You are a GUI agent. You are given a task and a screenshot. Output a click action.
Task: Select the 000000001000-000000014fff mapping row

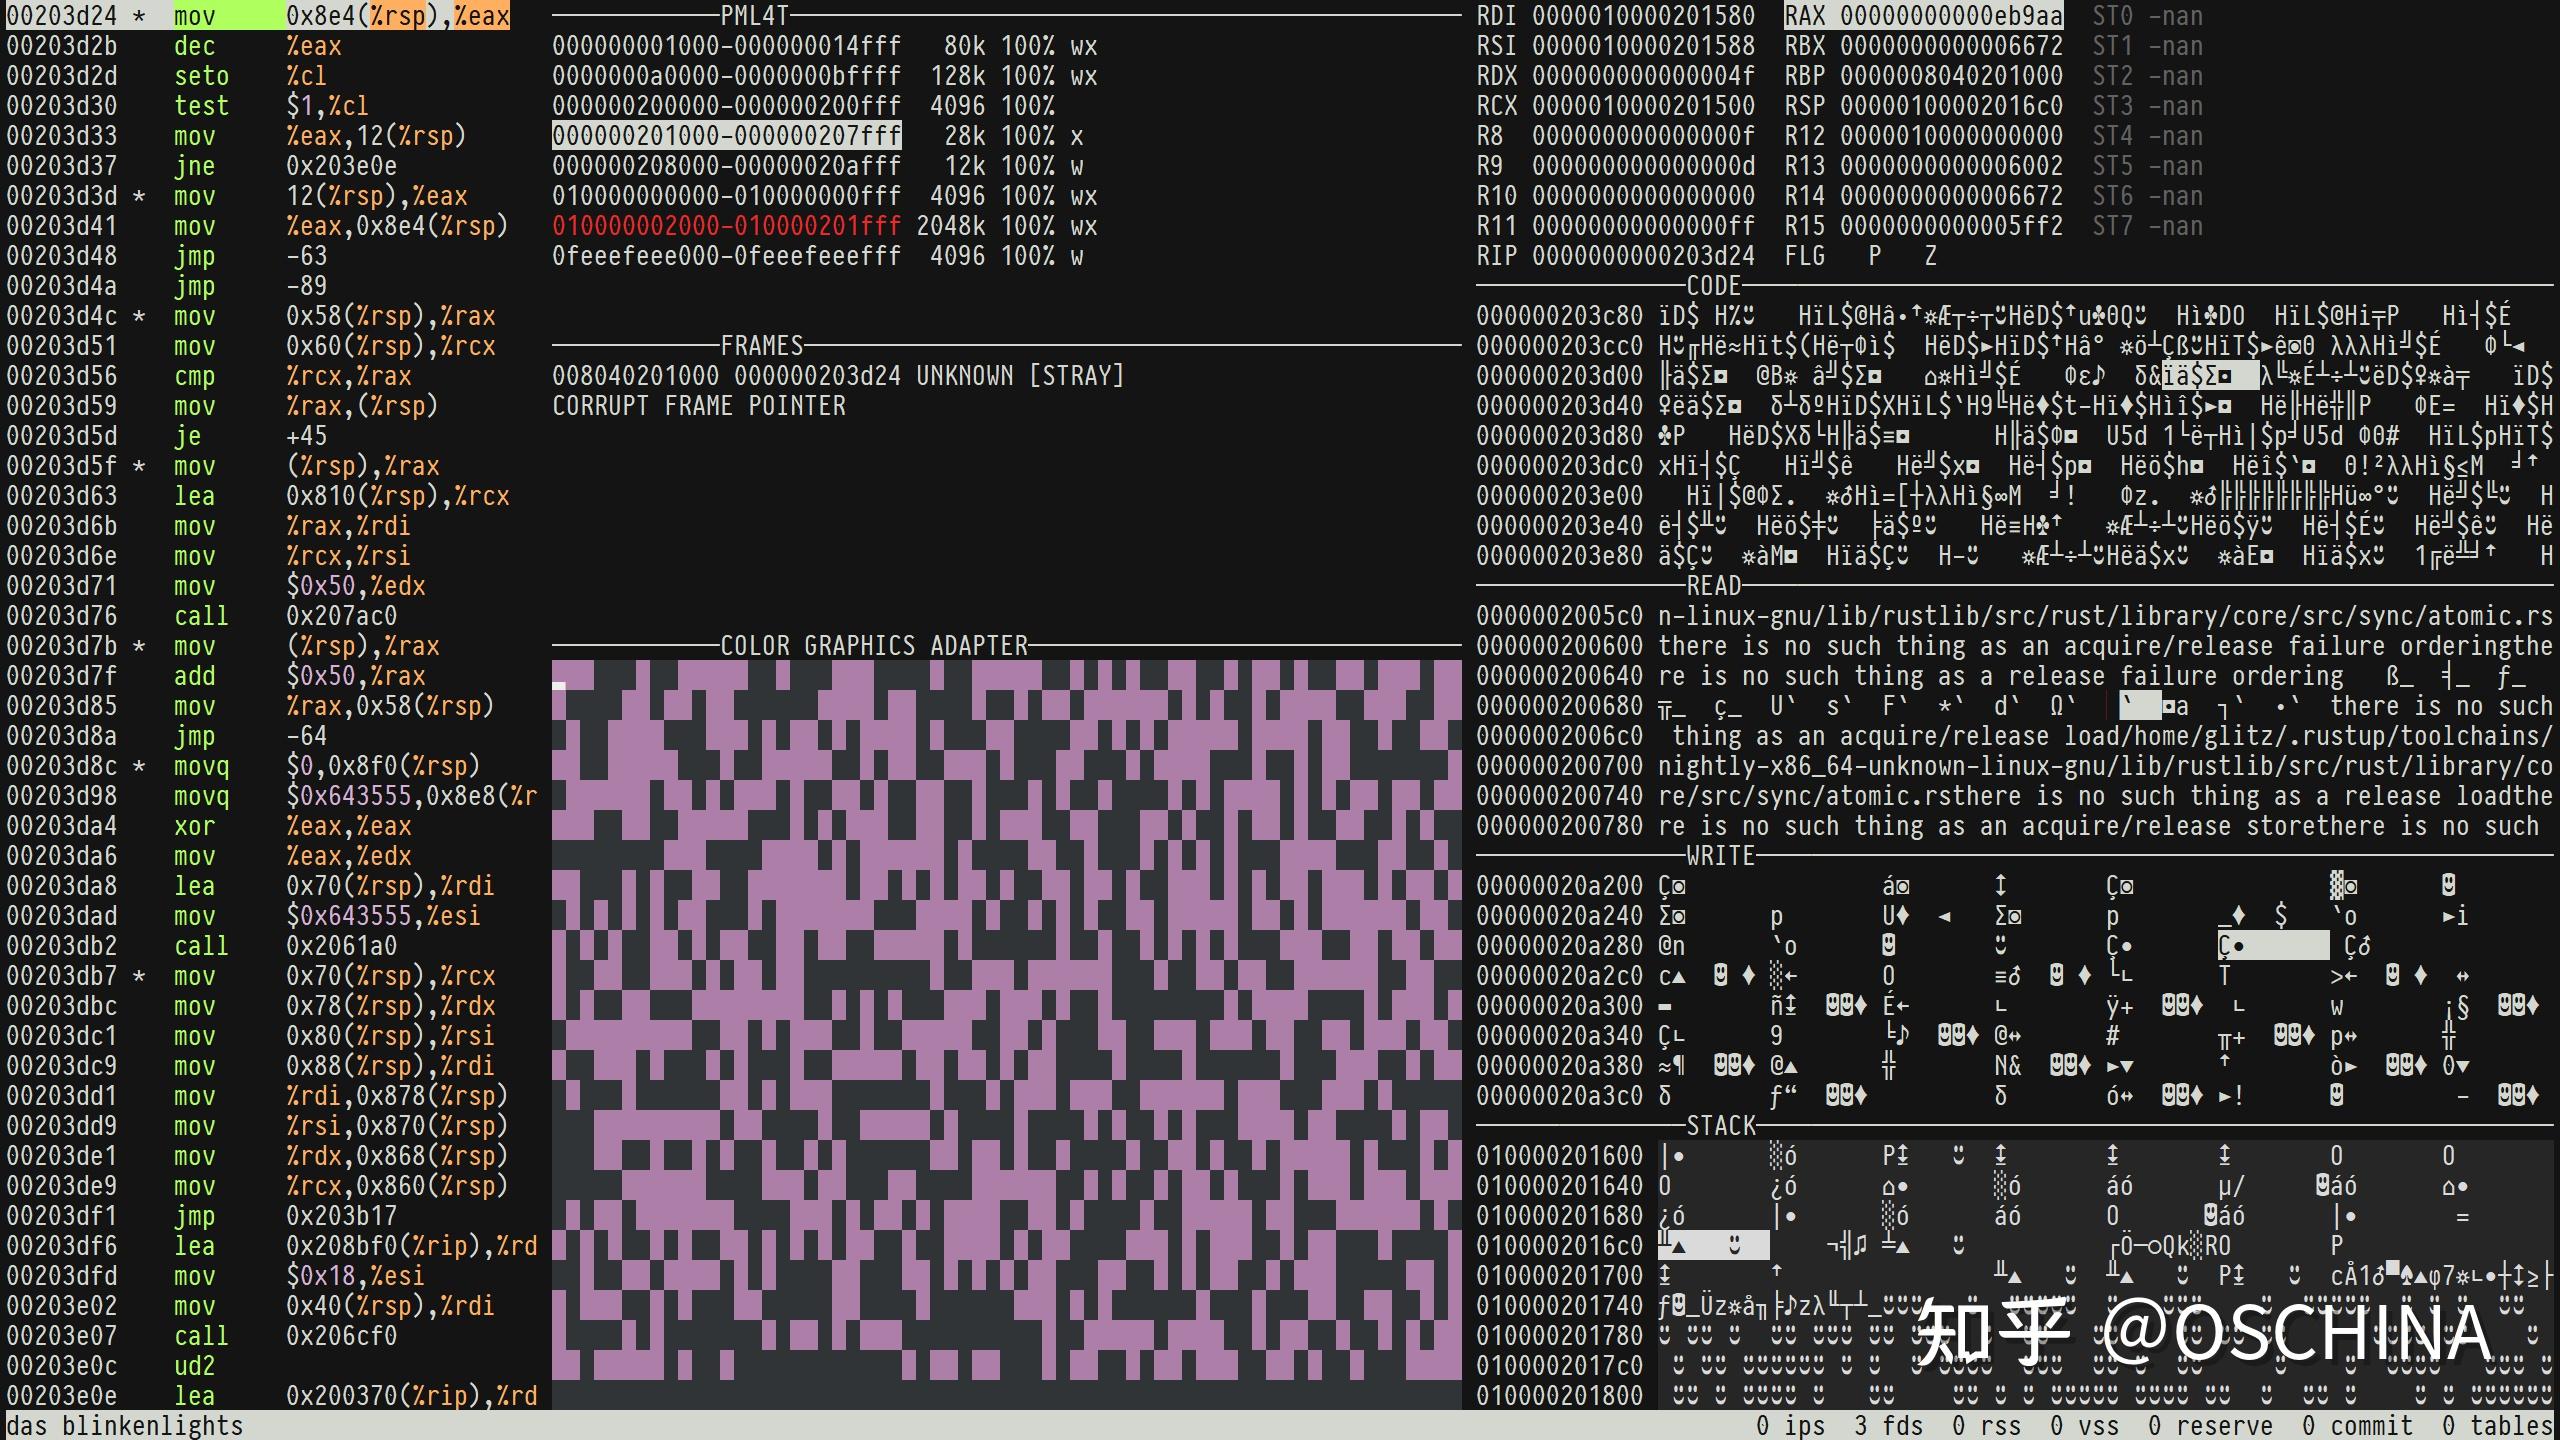click(x=825, y=46)
